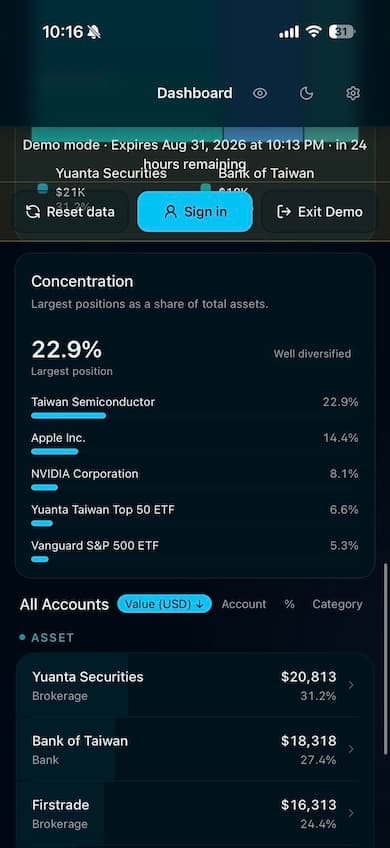Viewport: 390px width, 848px height.
Task: Toggle Value (USD) sort direction arrow
Action: (200, 604)
